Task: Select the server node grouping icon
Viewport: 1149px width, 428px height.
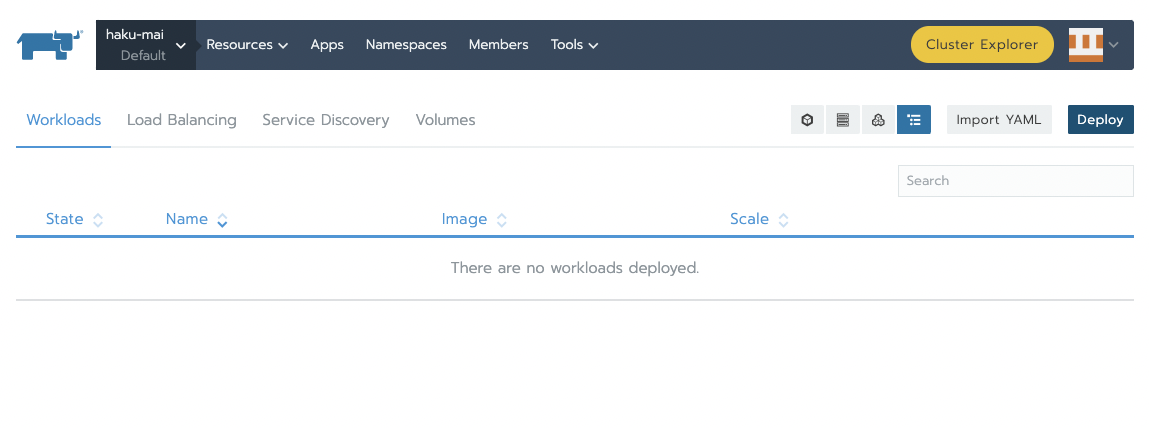Action: coord(843,119)
